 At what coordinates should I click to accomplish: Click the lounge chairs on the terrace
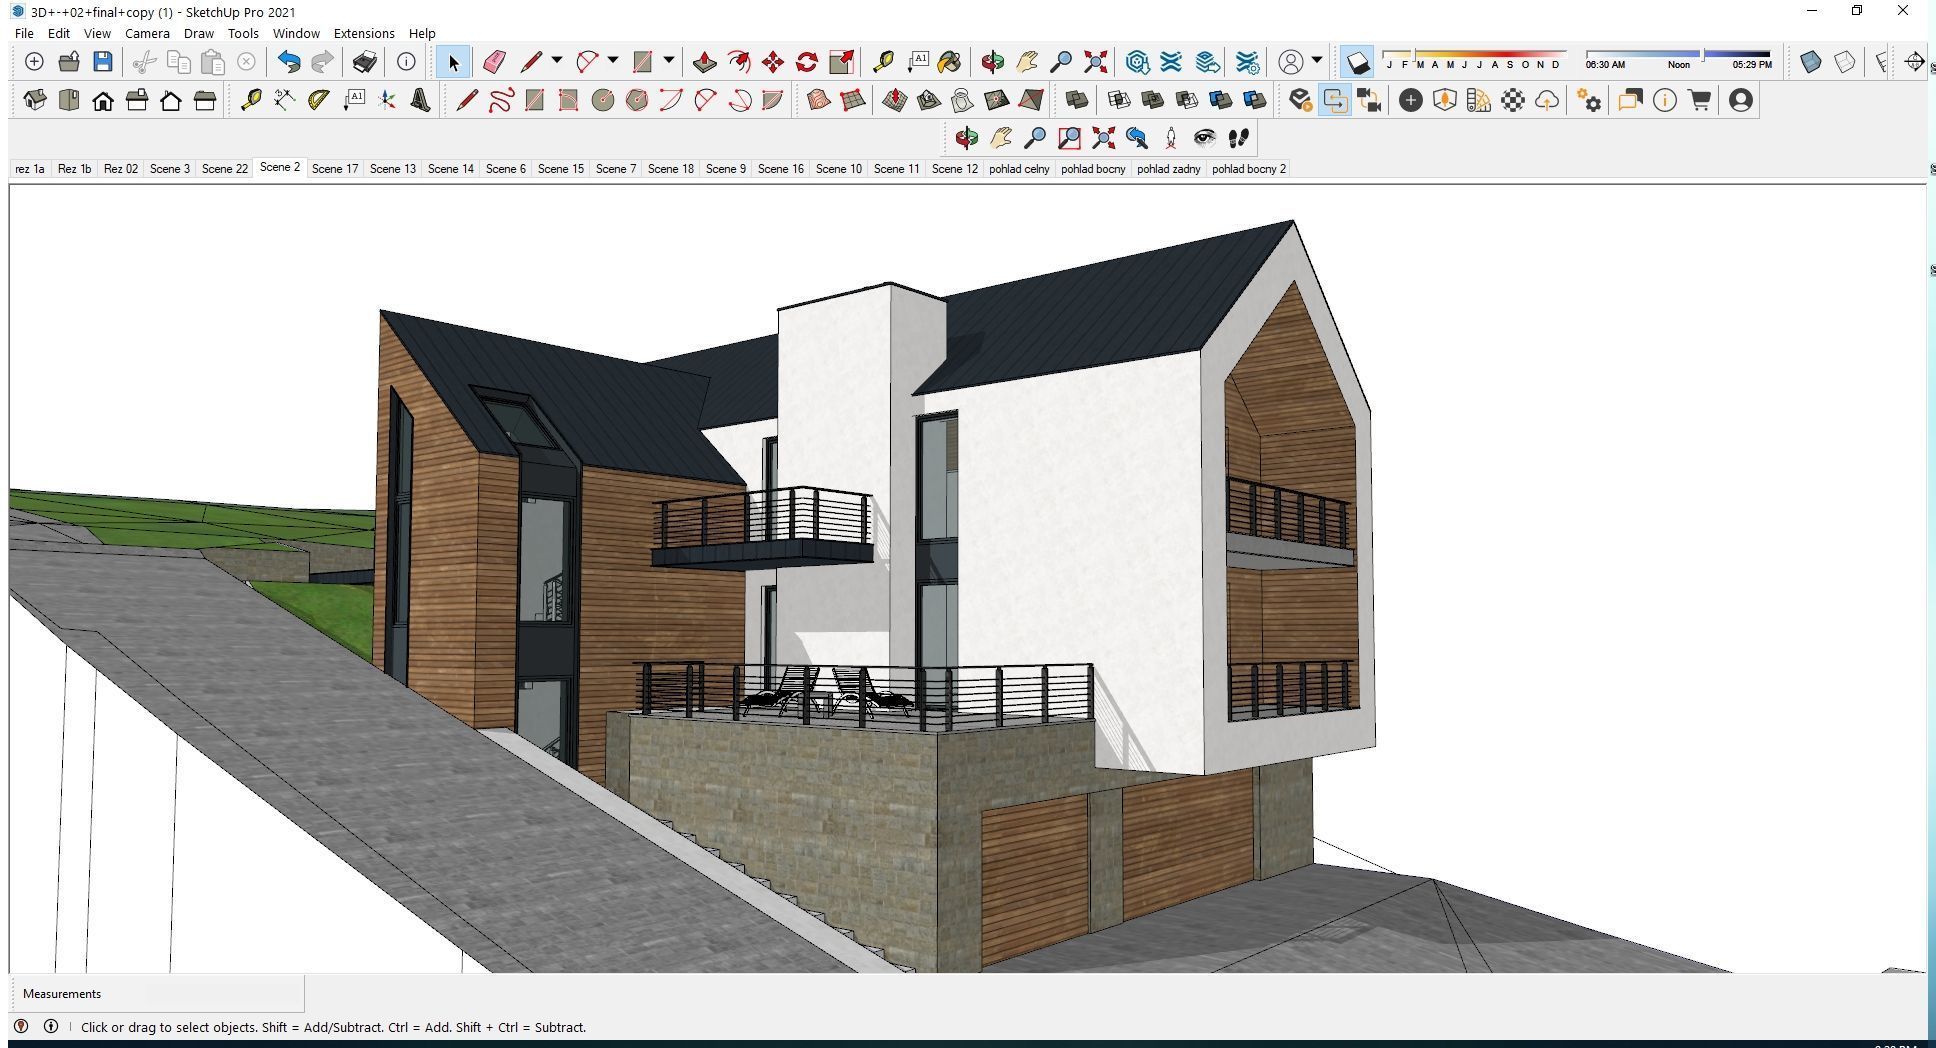point(826,693)
